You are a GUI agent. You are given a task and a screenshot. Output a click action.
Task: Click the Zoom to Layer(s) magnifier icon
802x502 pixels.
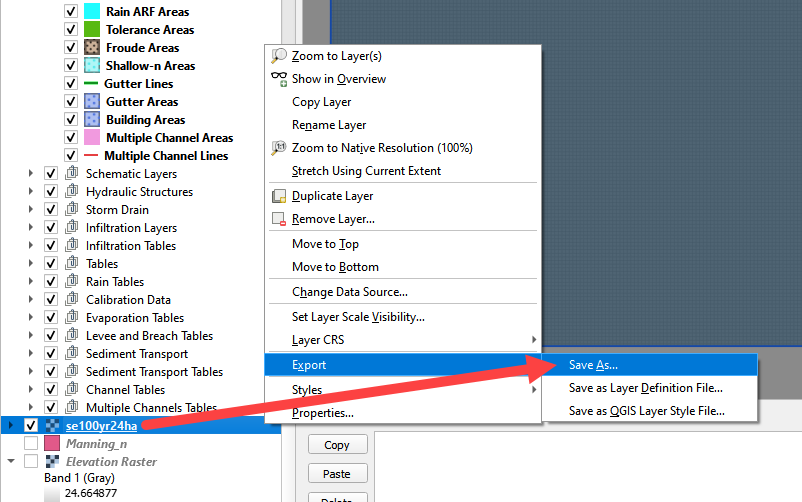coord(279,56)
